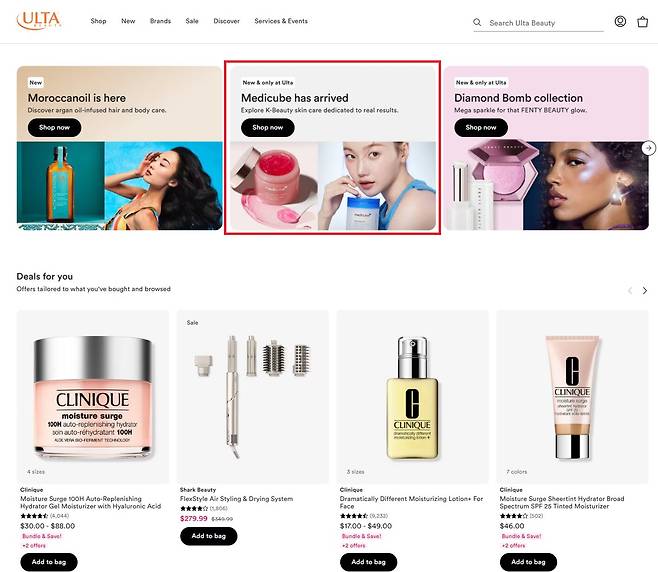Screen dimensions: 658x572
Task: Open the Brands menu
Action: 160,21
